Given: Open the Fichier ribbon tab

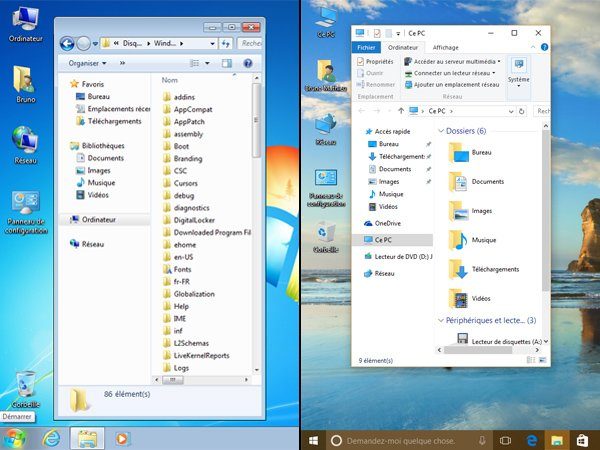Looking at the screenshot, I should click(x=366, y=47).
